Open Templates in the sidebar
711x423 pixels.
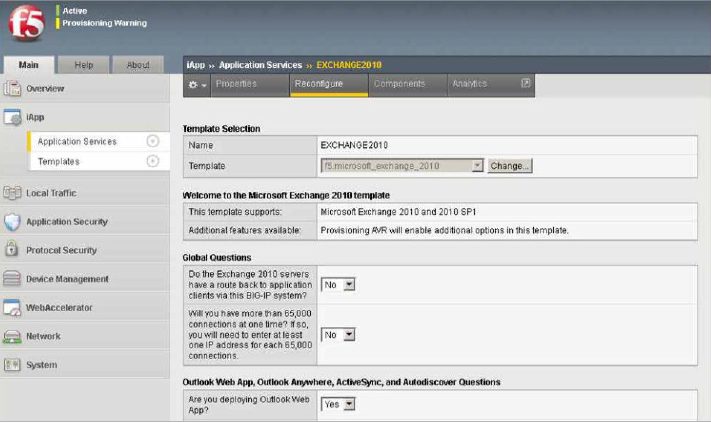[58, 161]
